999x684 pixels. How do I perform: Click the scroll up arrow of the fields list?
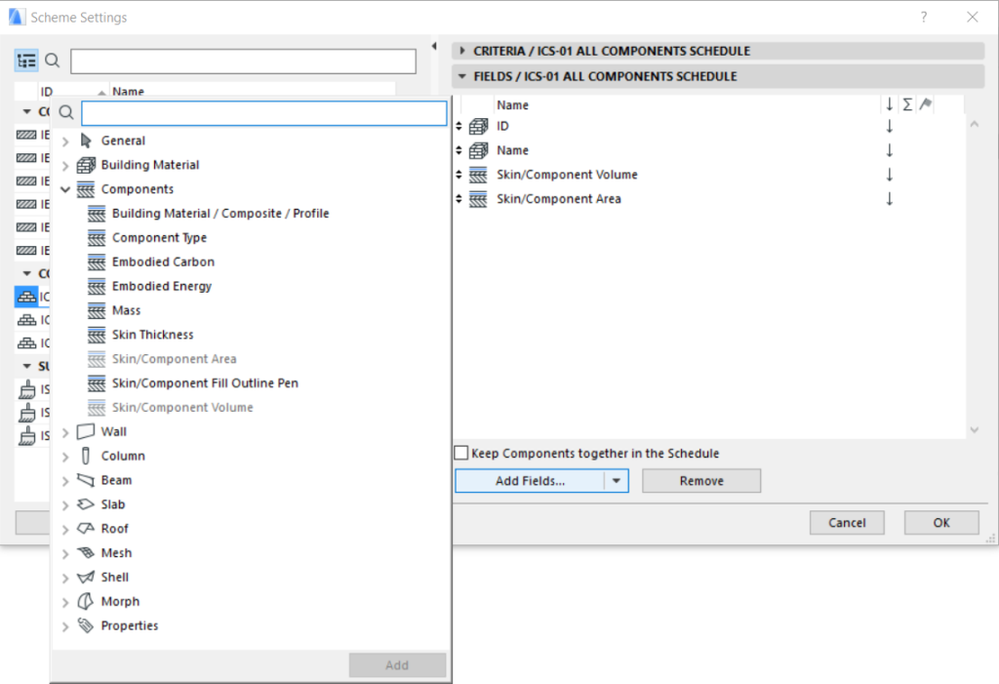click(974, 124)
